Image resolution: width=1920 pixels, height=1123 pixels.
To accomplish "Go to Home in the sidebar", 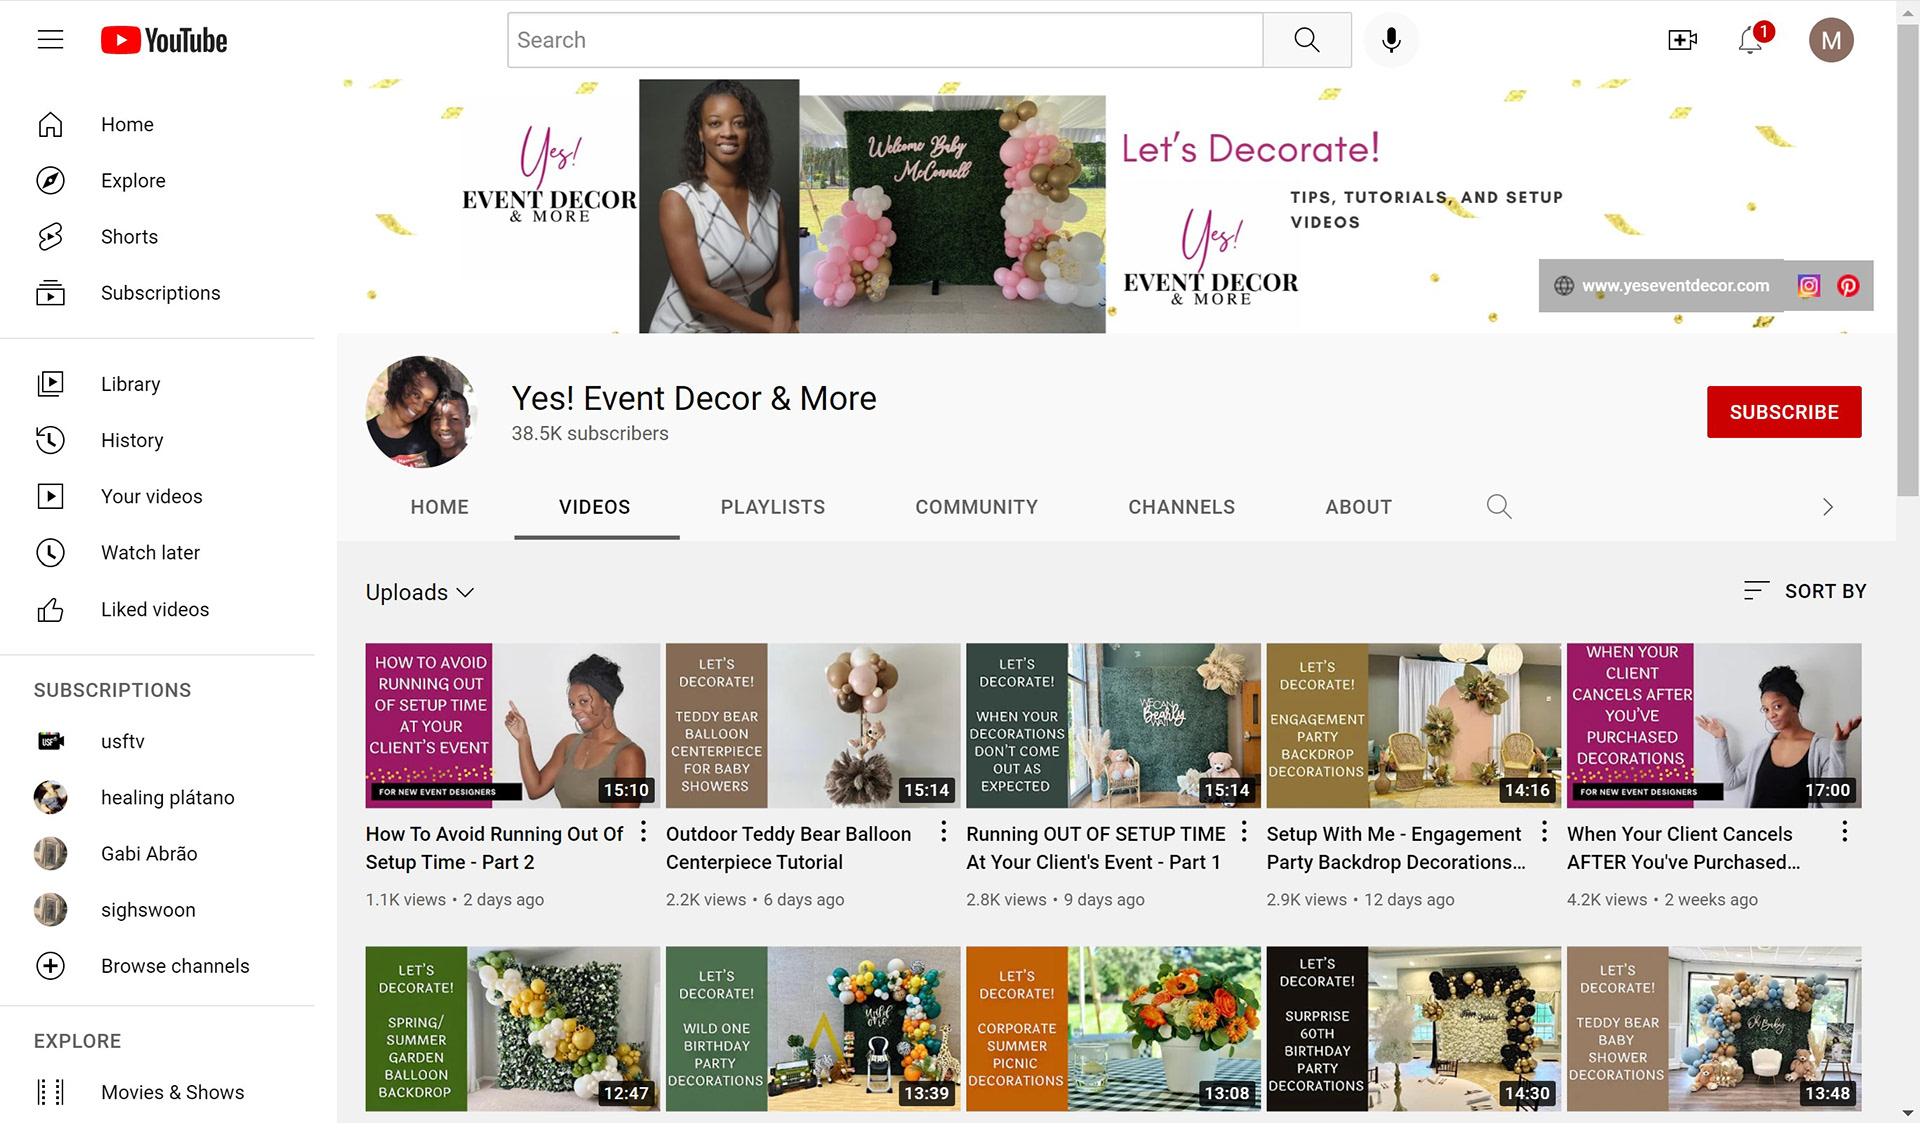I will coord(157,124).
